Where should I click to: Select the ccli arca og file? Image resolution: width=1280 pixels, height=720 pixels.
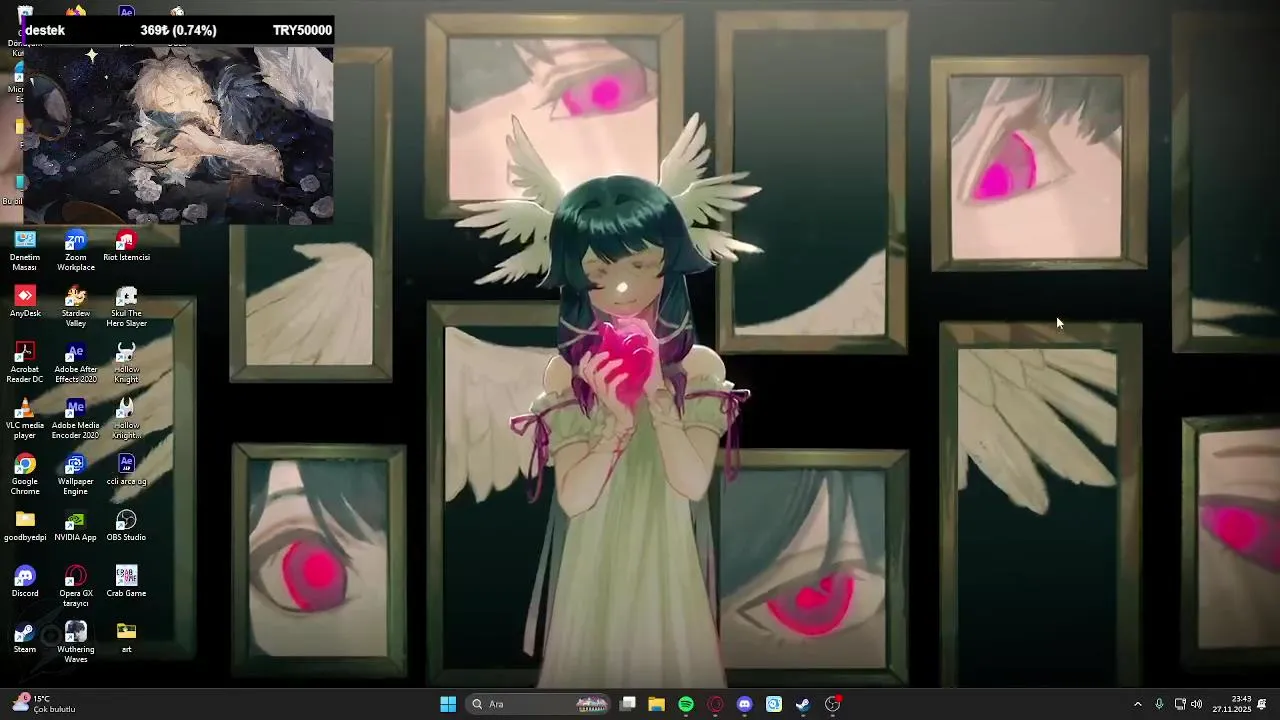(126, 470)
